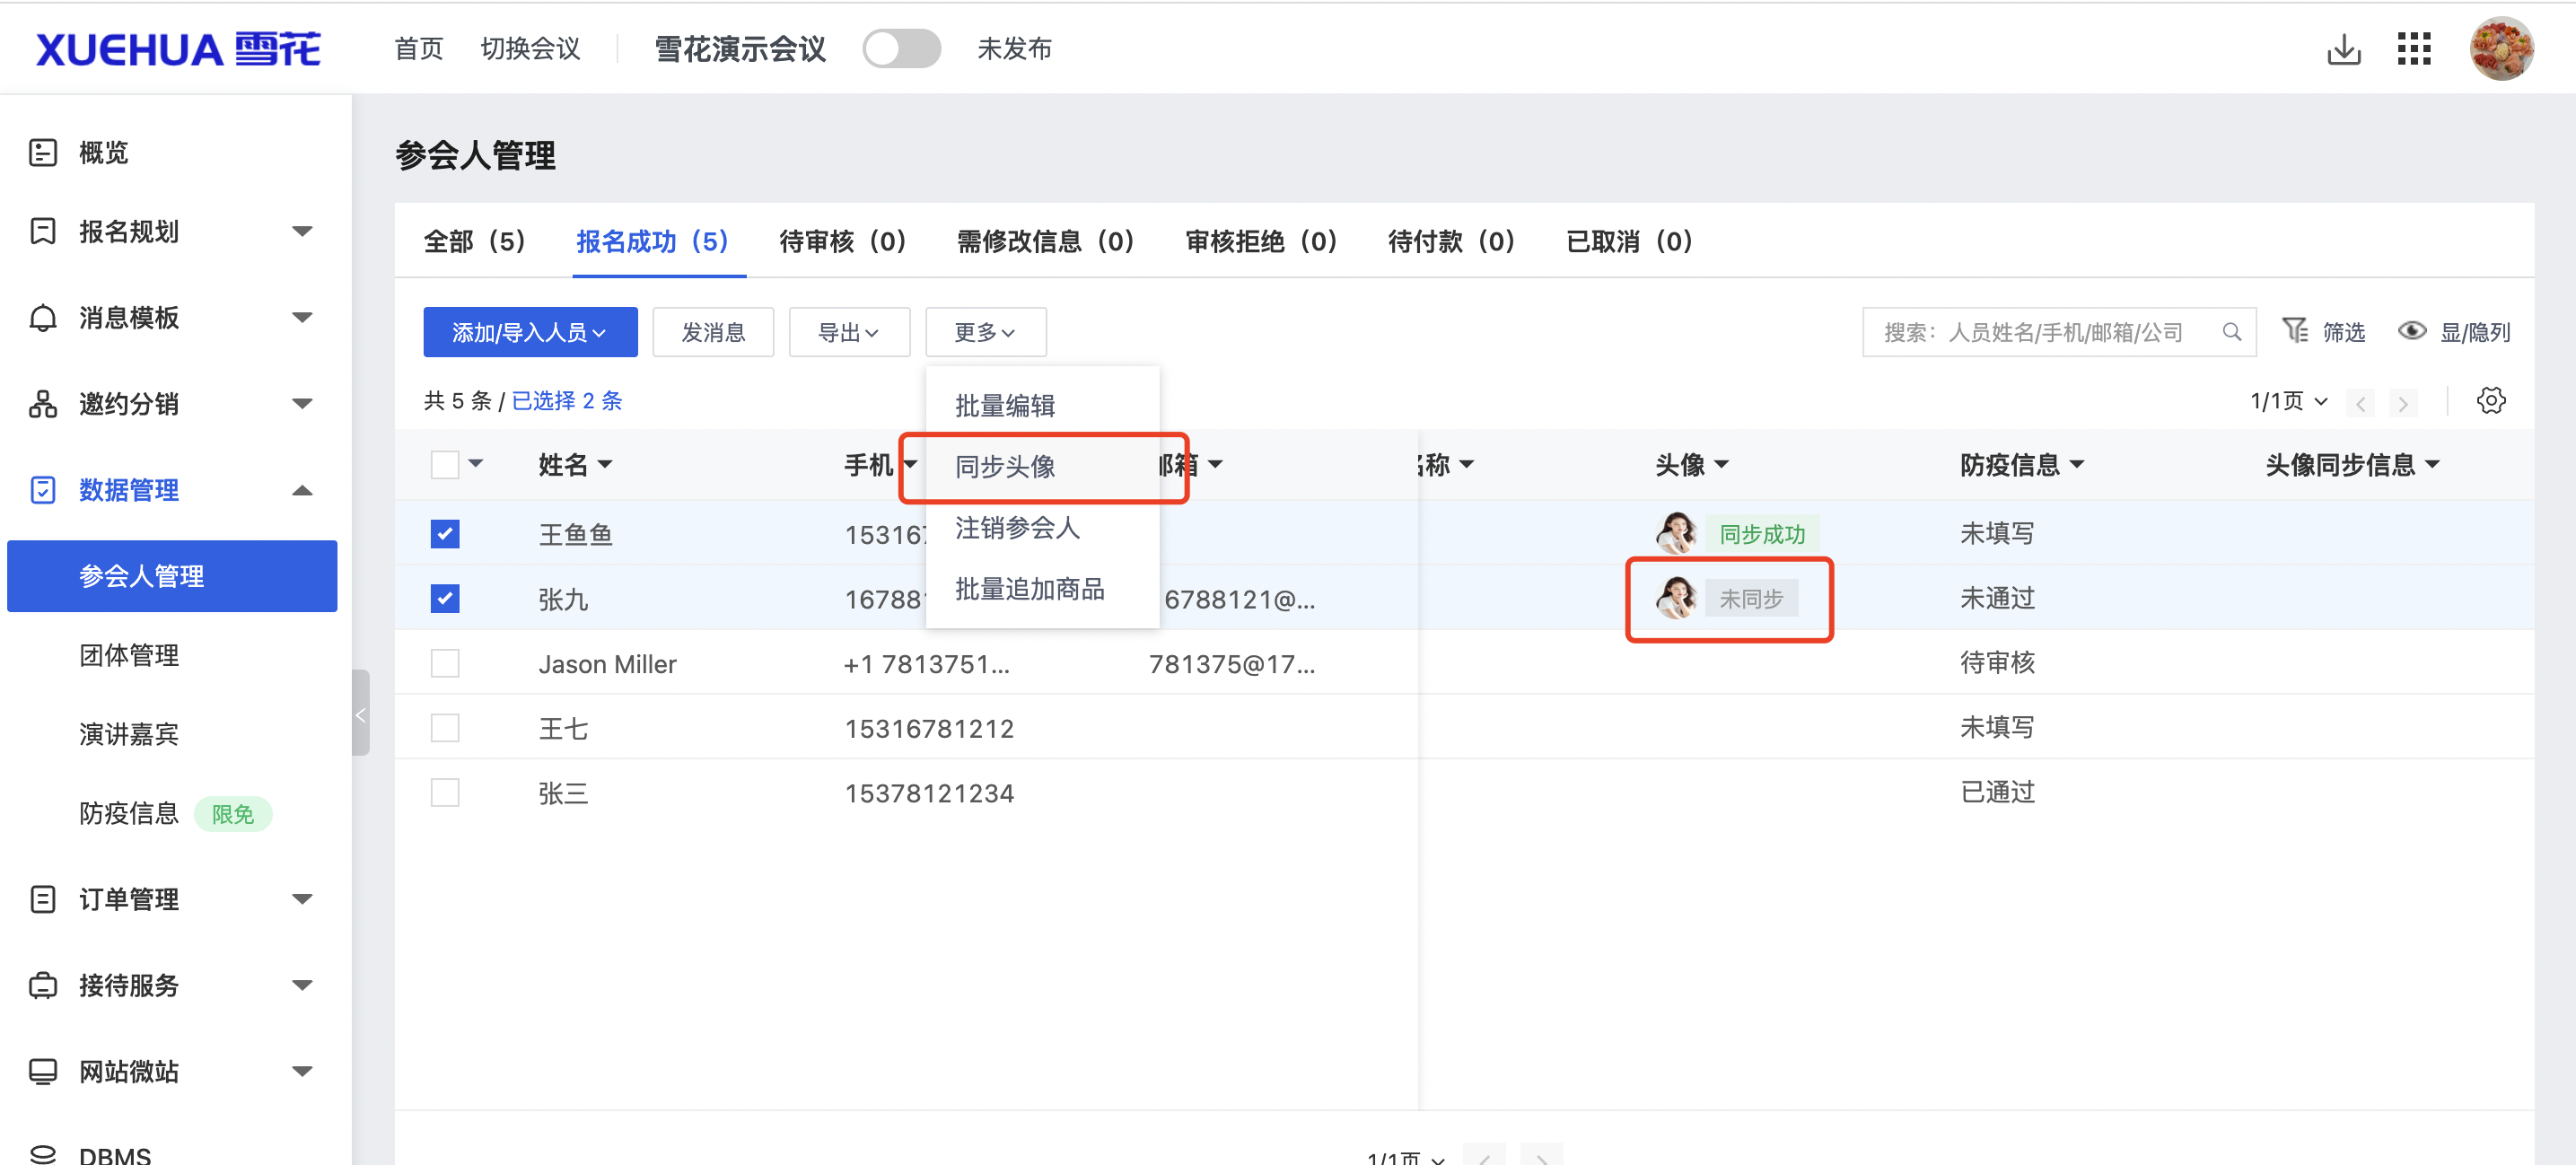Click the 报名规划 bookmark icon
Screen dimensions: 2576x1165
[43, 231]
